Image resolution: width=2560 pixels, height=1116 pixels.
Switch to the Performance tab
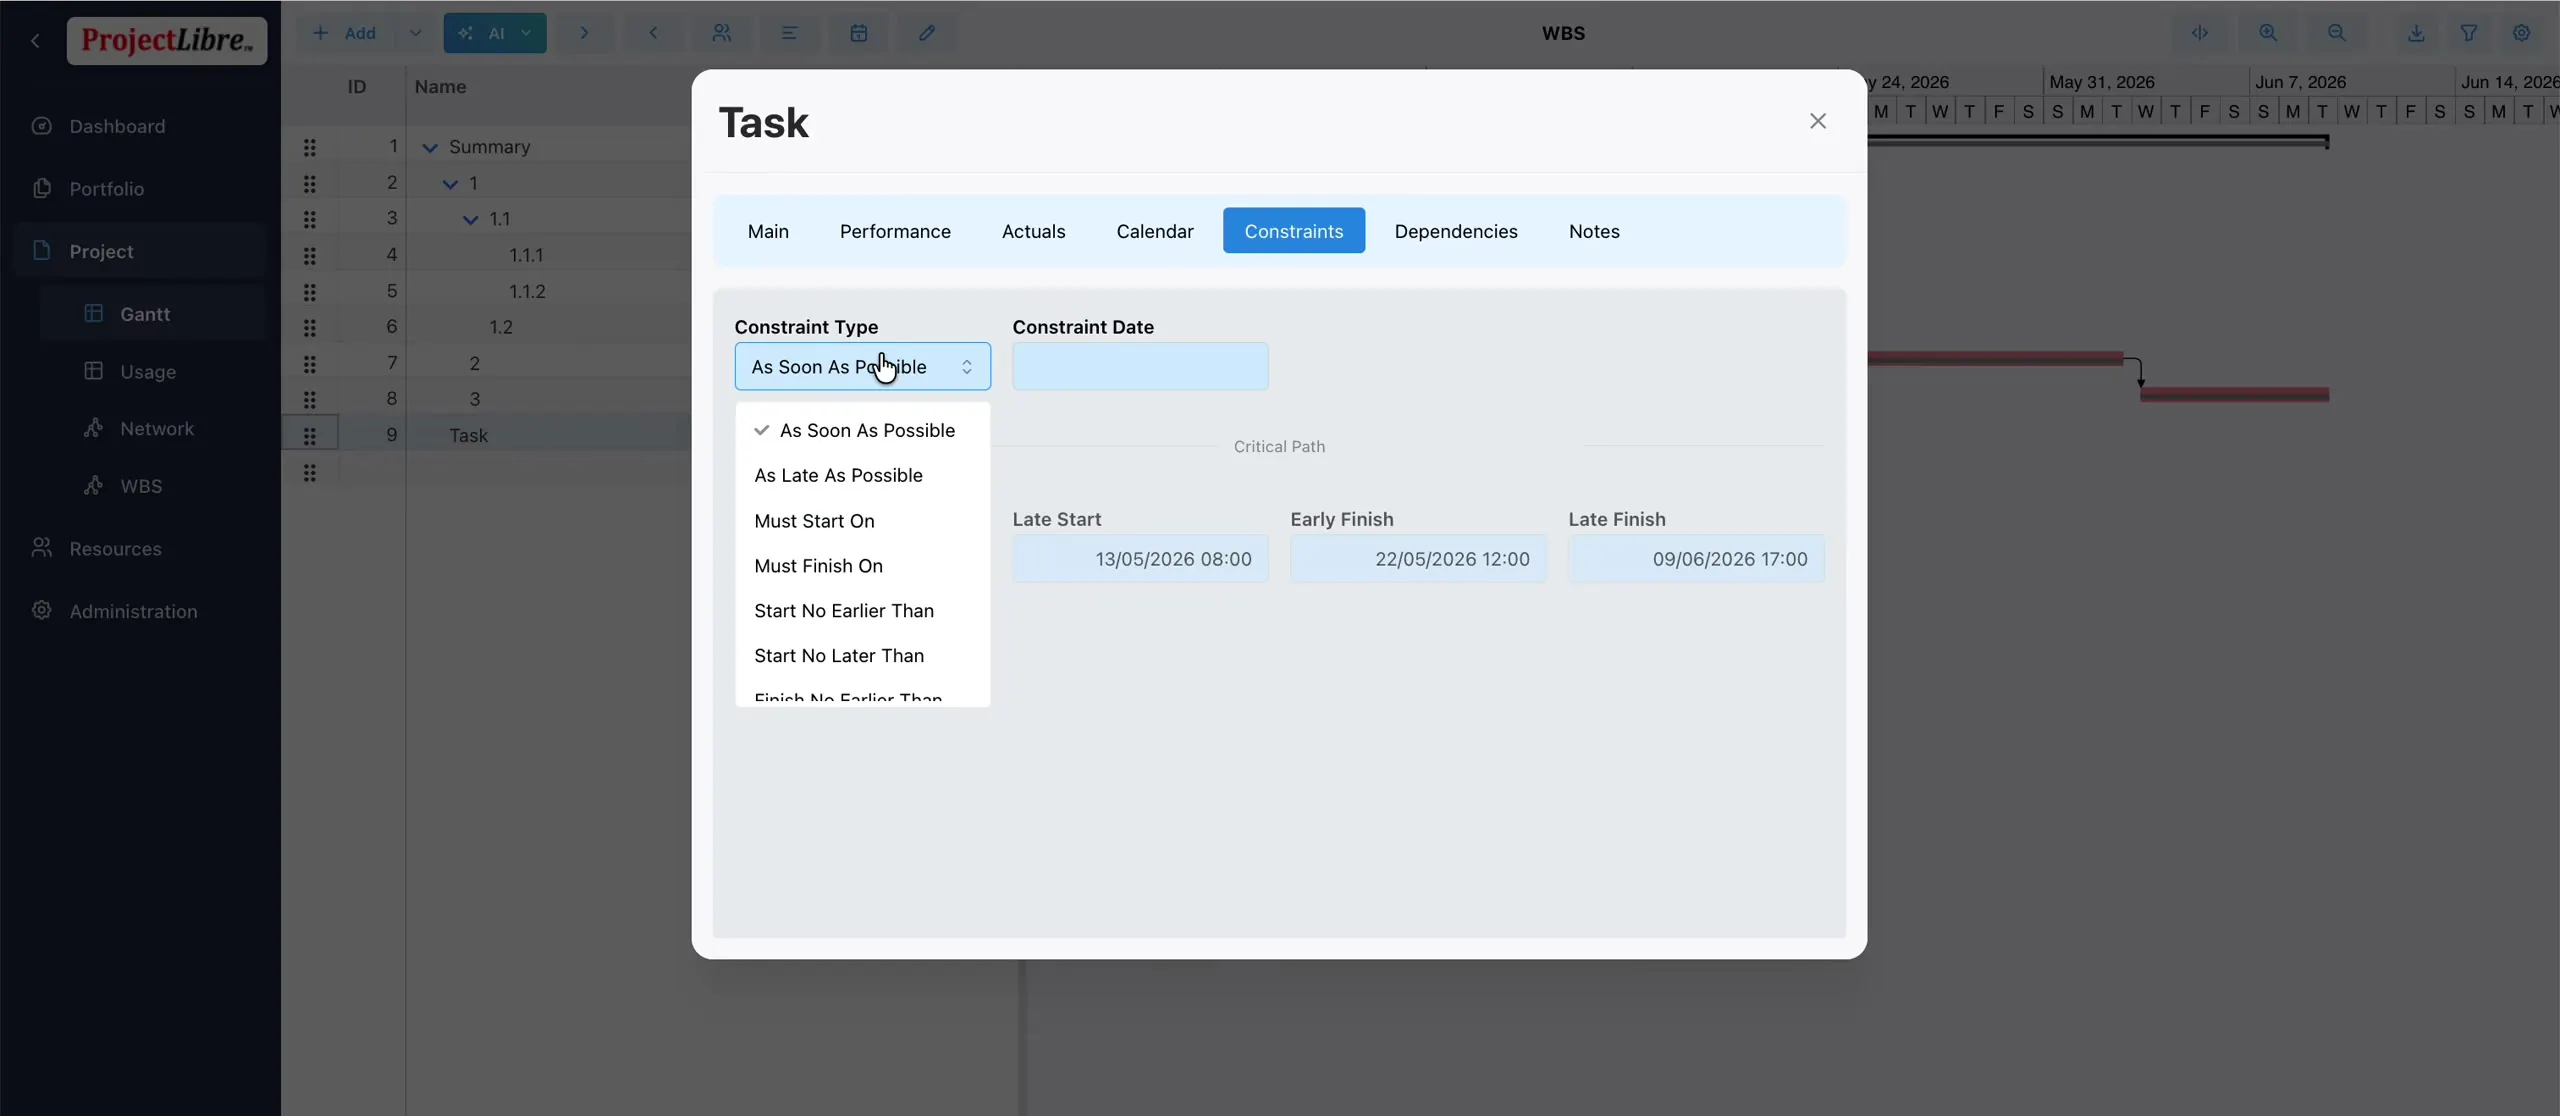click(895, 231)
